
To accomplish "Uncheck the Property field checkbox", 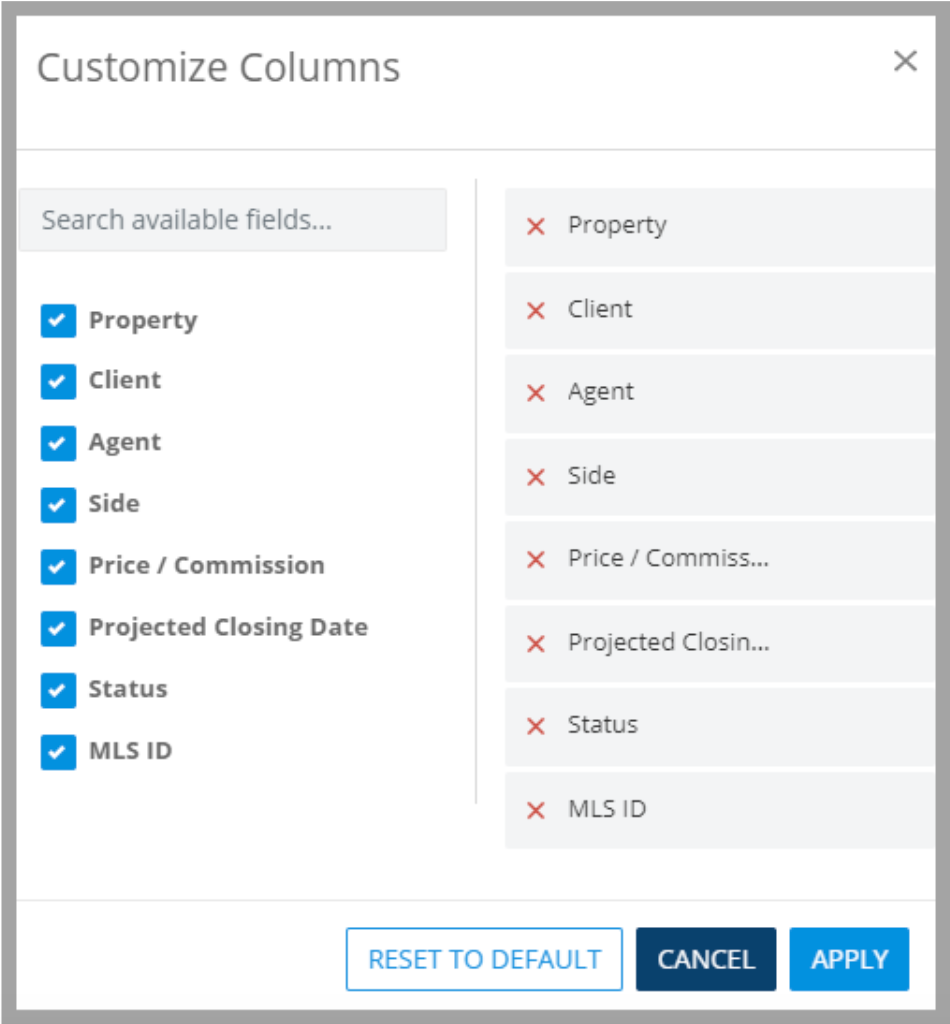I will click(x=58, y=320).
